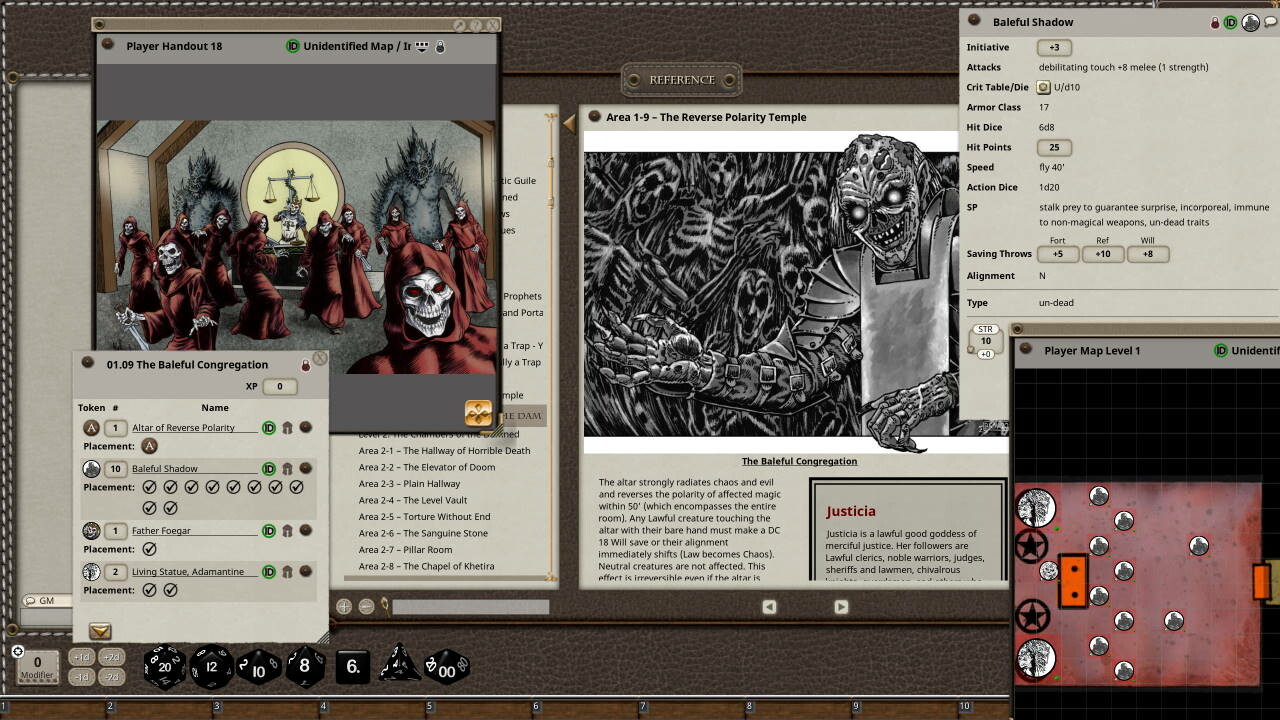Open Area 2-3 – Plain Hallway entry
Viewport: 1280px width, 720px height.
(409, 484)
